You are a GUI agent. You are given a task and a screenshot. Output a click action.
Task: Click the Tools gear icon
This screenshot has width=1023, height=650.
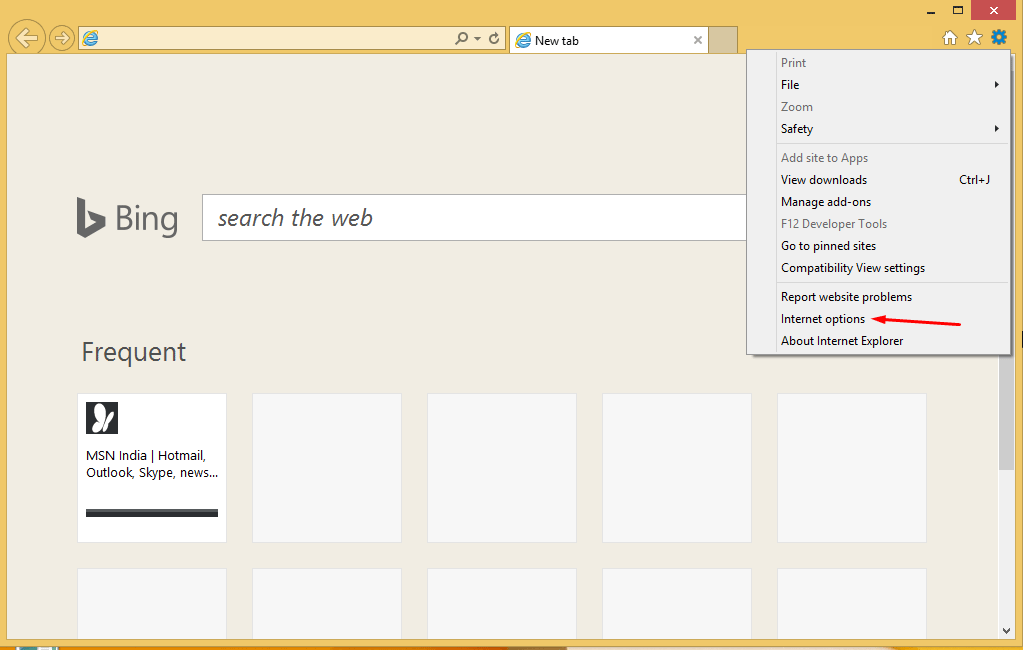coord(999,37)
